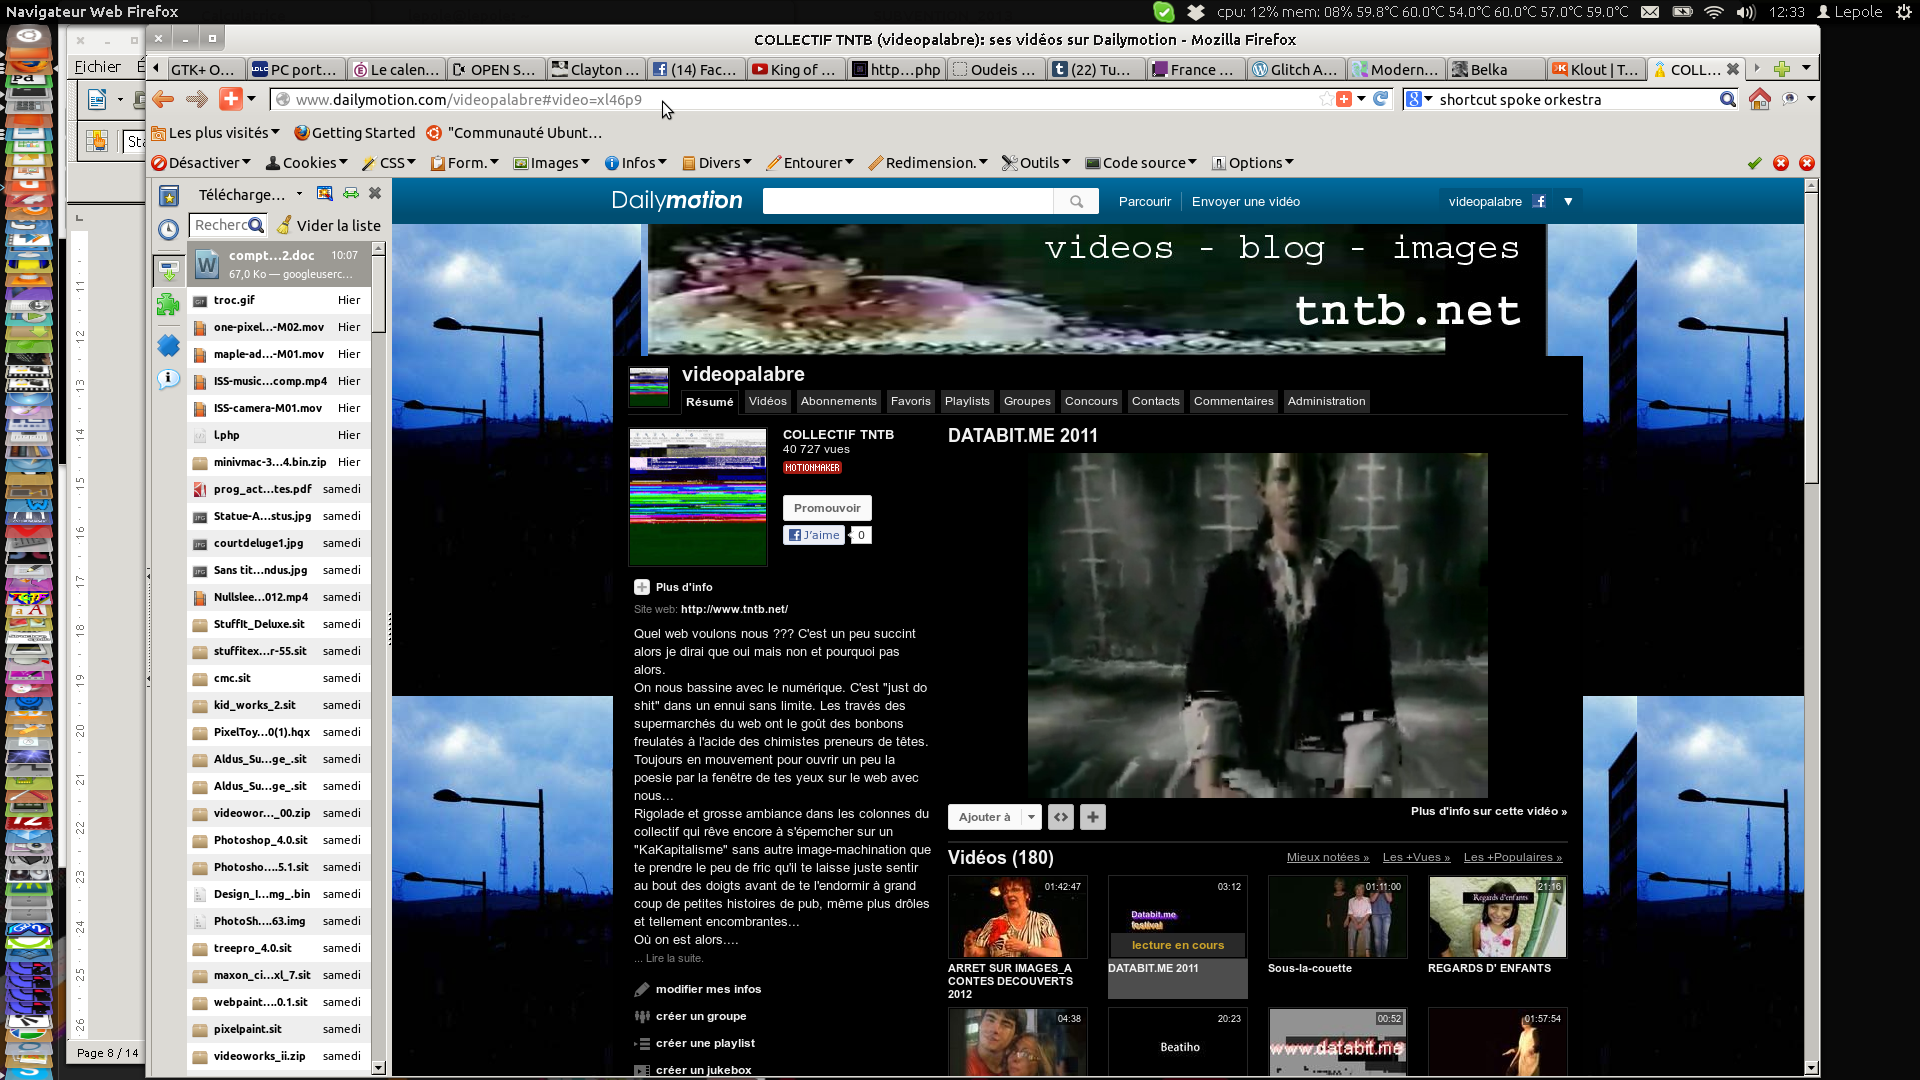Open the bookmarks sidebar panel icon

(x=169, y=196)
